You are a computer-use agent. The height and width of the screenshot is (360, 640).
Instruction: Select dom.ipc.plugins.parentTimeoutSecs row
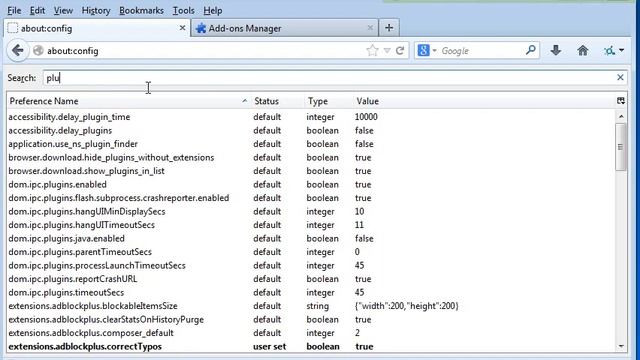point(311,251)
